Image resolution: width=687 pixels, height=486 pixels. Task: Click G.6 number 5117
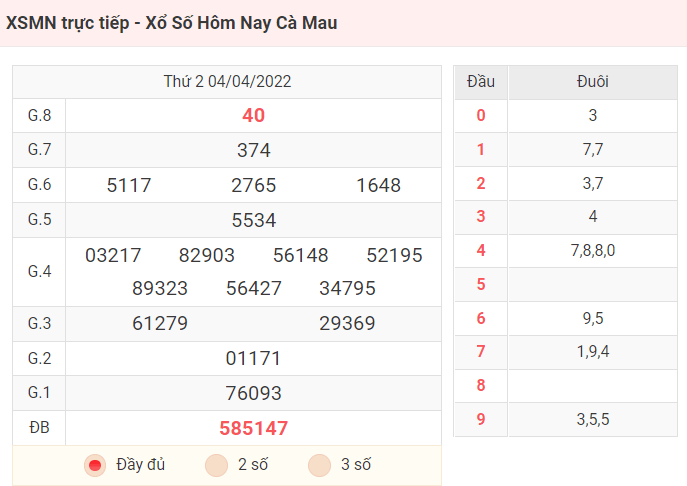[129, 185]
